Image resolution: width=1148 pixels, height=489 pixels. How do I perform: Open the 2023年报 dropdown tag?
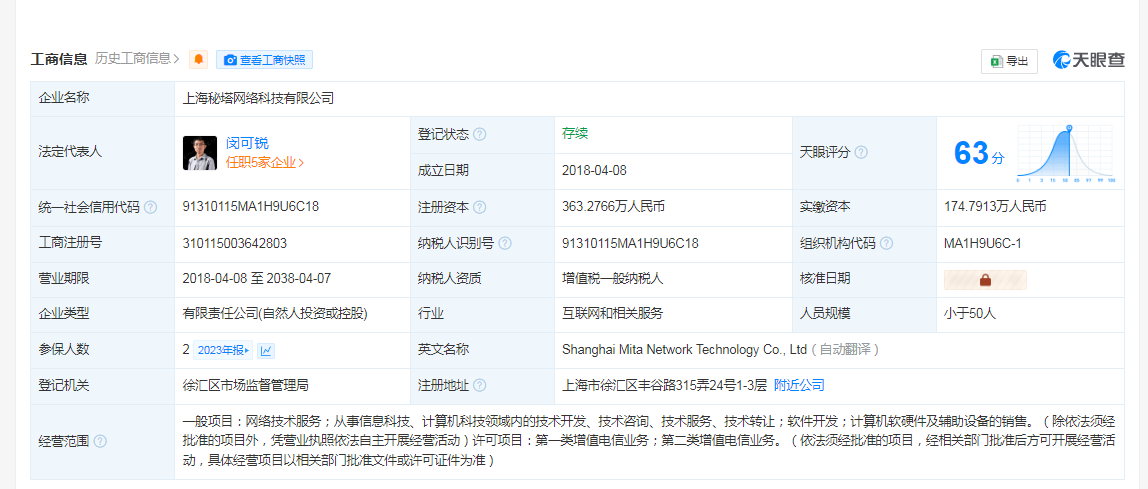224,350
